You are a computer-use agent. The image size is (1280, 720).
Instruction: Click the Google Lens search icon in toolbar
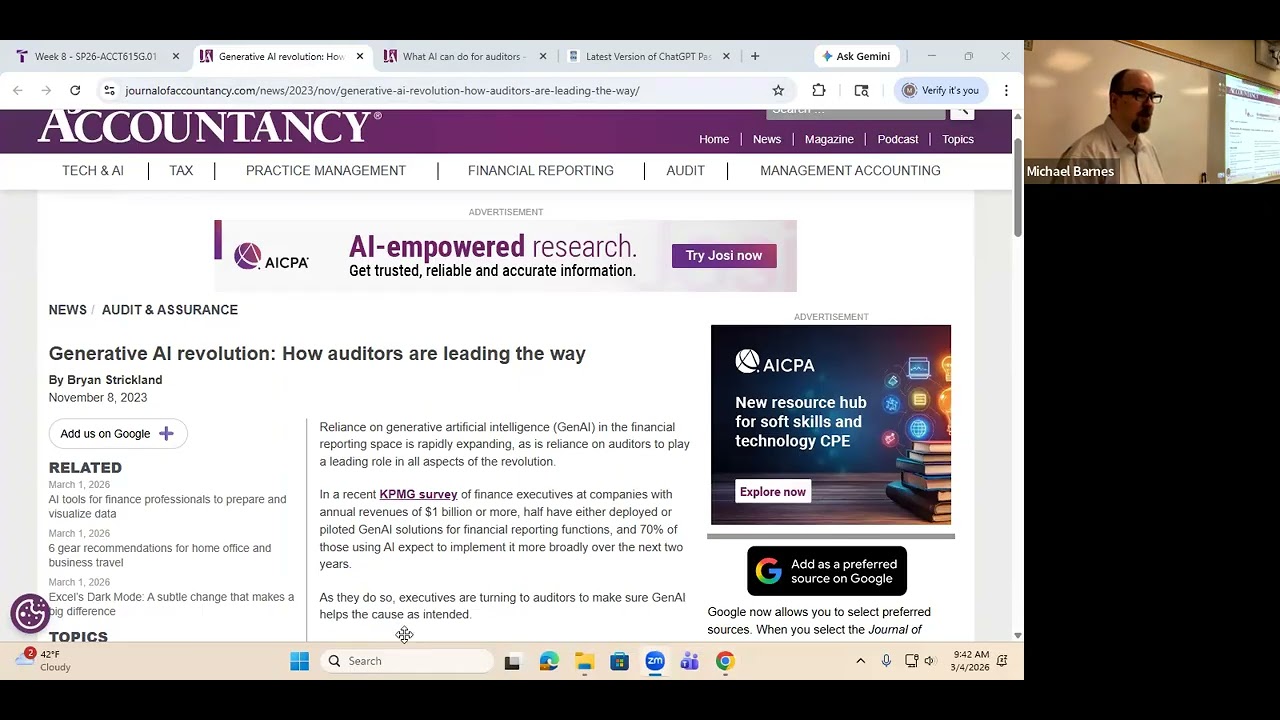861,90
